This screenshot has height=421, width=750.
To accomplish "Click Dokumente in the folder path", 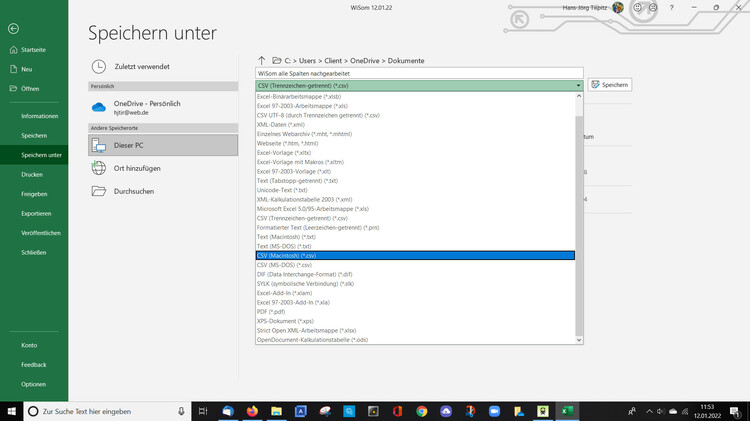I will 406,61.
